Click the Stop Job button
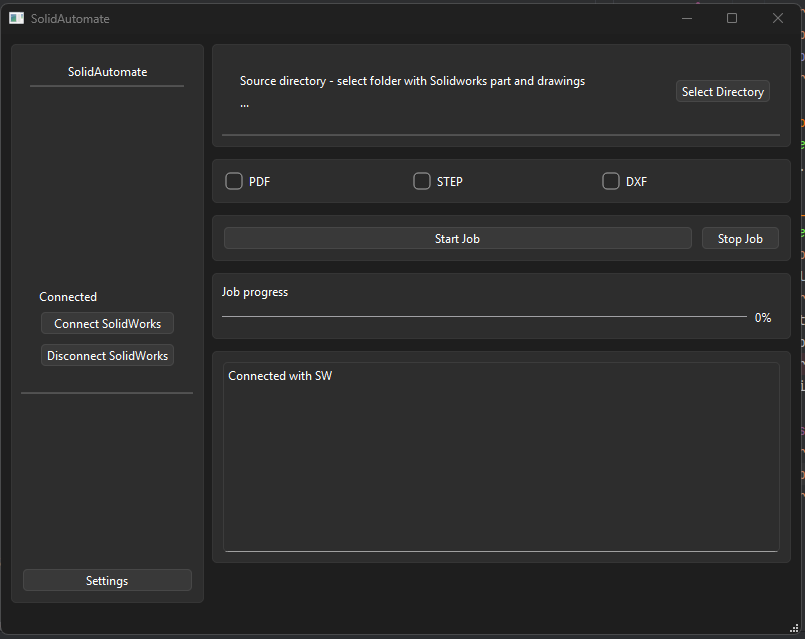The width and height of the screenshot is (805, 639). click(740, 238)
